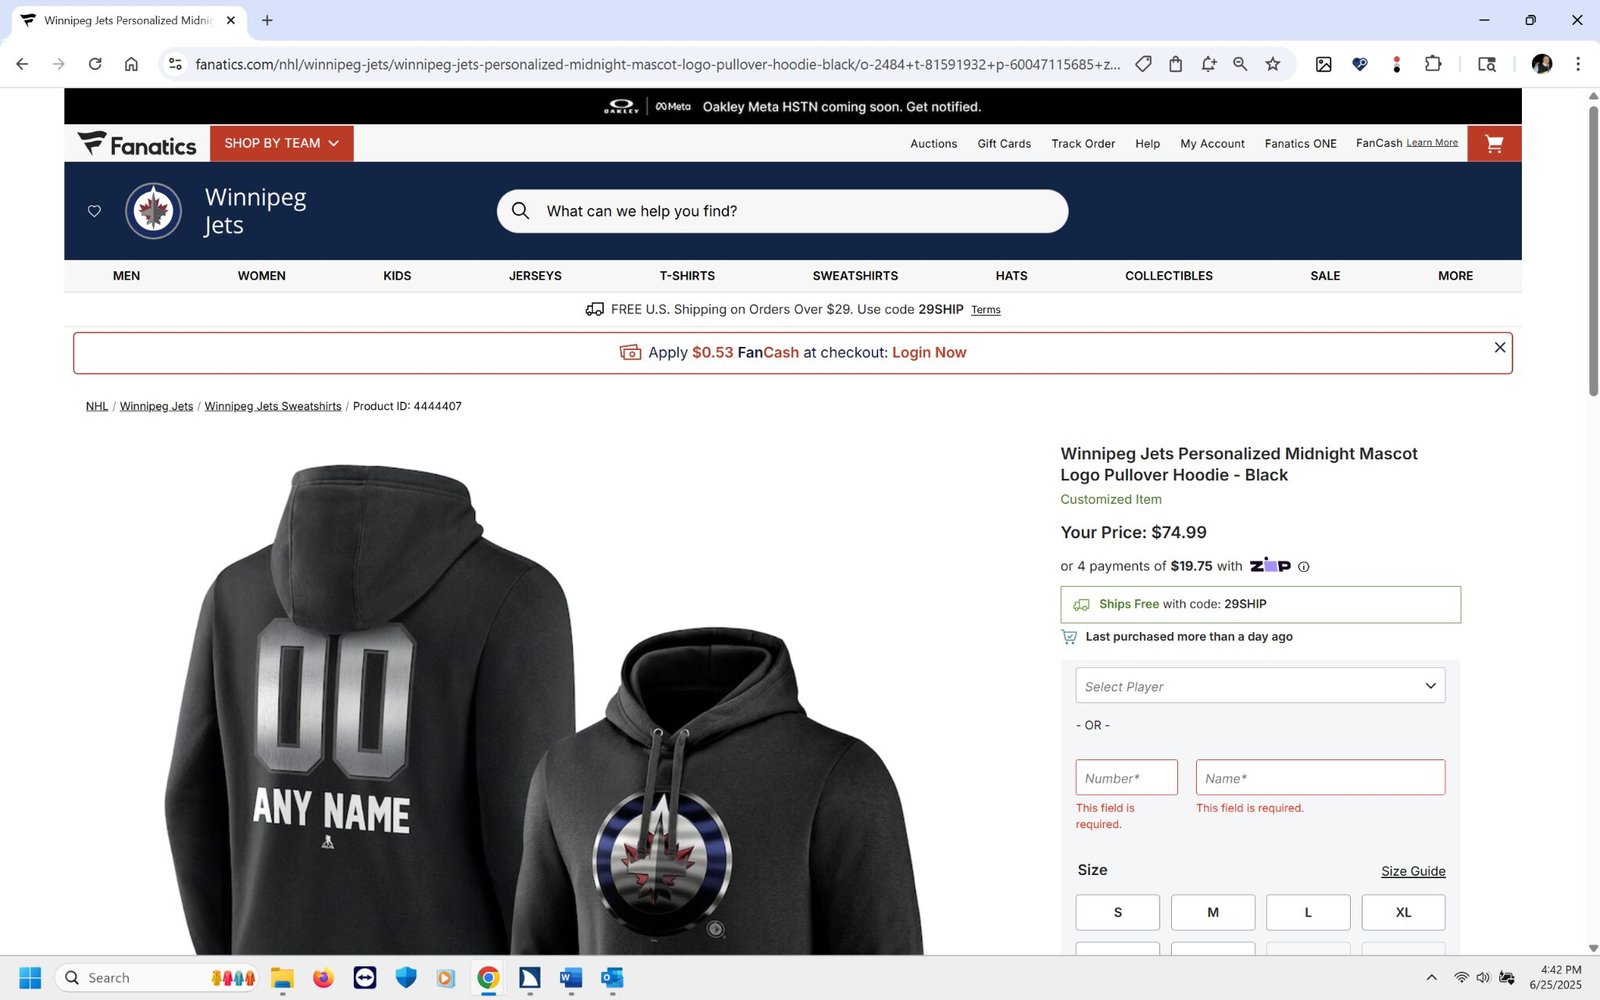The height and width of the screenshot is (1000, 1600).
Task: Launch Firefox from the taskbar
Action: 323,978
